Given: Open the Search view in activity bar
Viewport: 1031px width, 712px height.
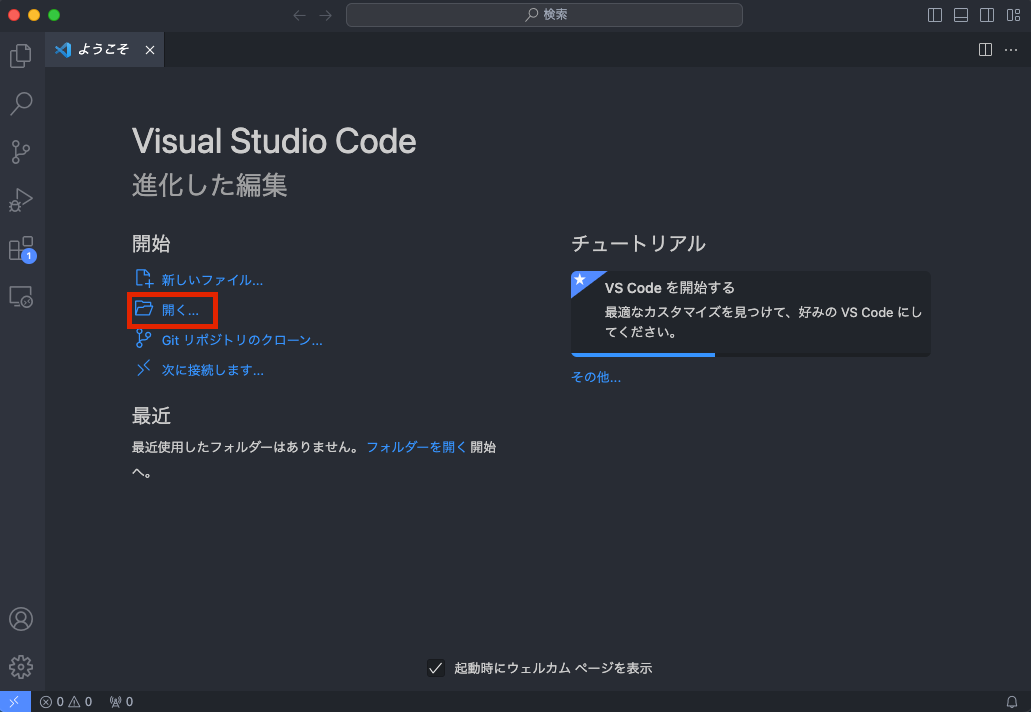Looking at the screenshot, I should tap(21, 104).
